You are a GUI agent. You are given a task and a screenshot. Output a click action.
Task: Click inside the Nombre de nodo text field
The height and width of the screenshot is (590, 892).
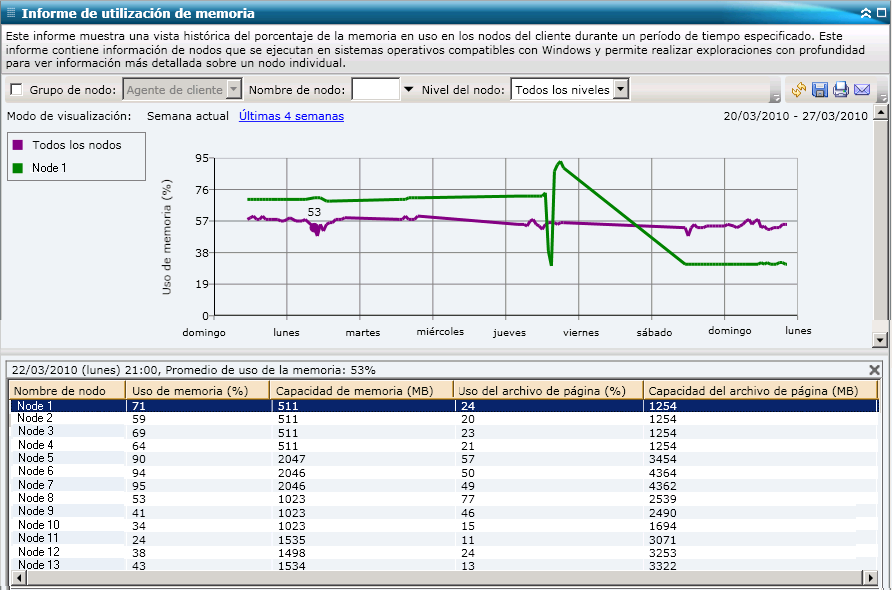[376, 90]
